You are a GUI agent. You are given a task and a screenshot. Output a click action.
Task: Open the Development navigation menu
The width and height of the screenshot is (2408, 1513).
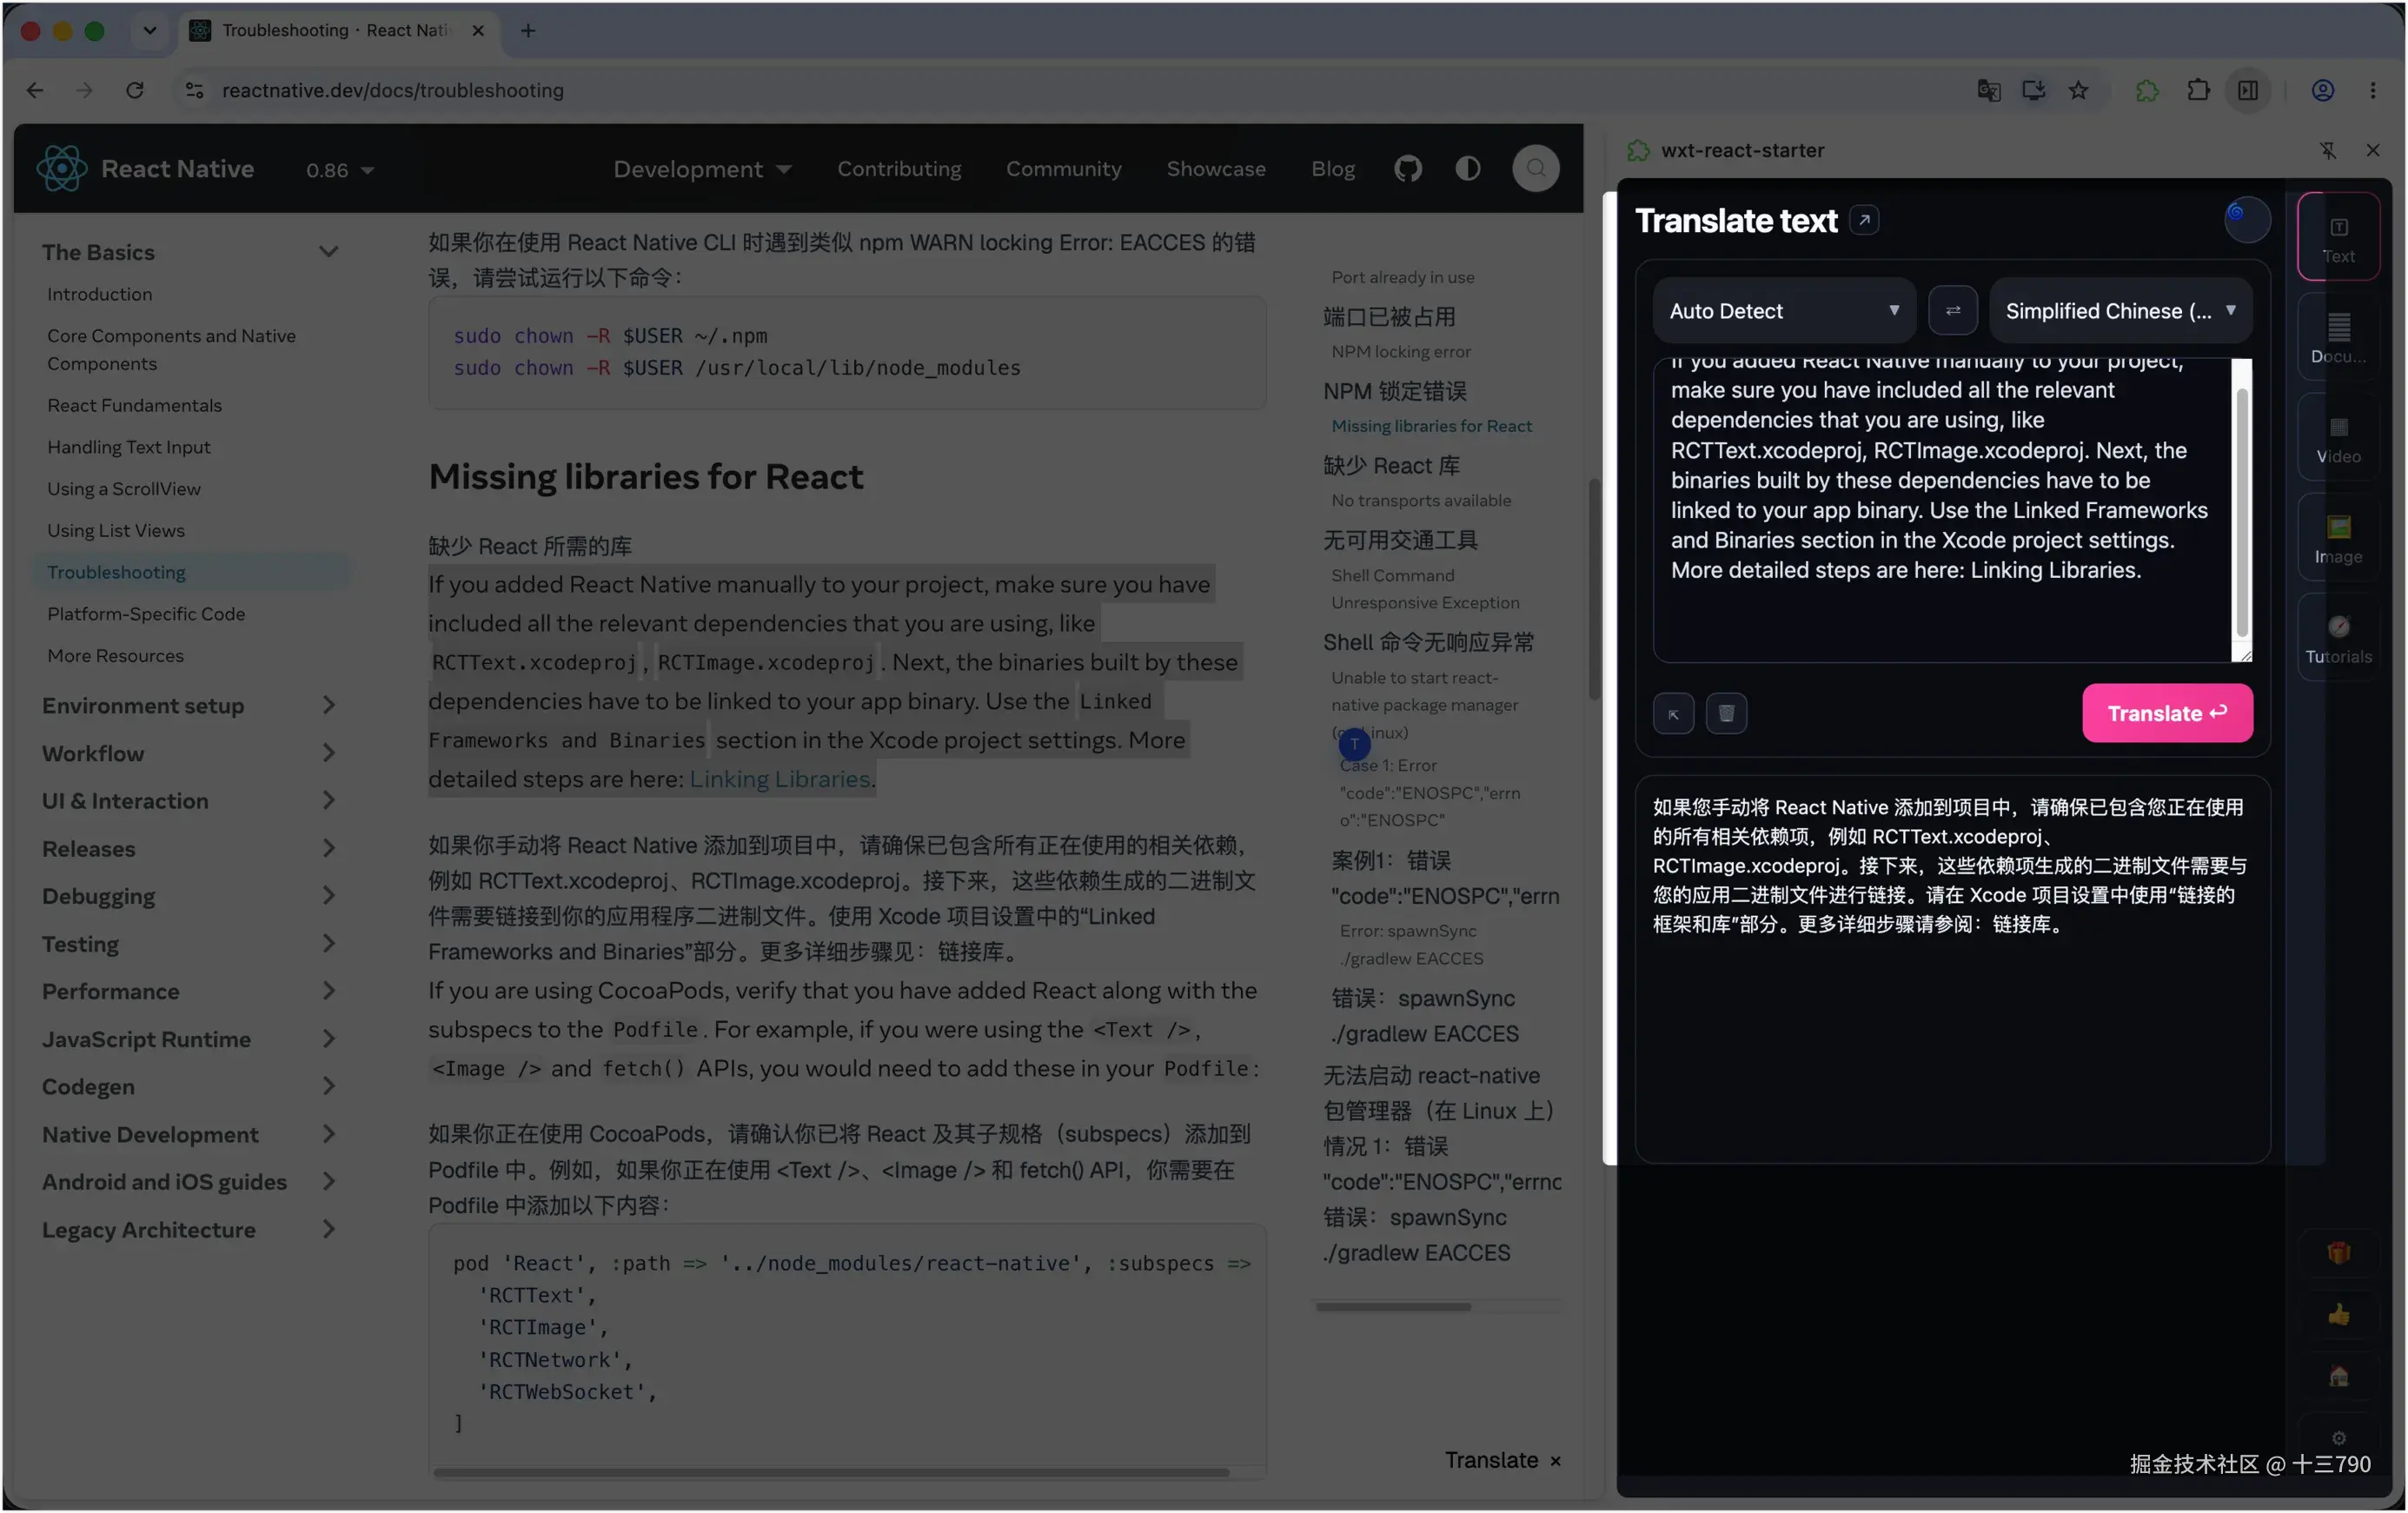702,169
